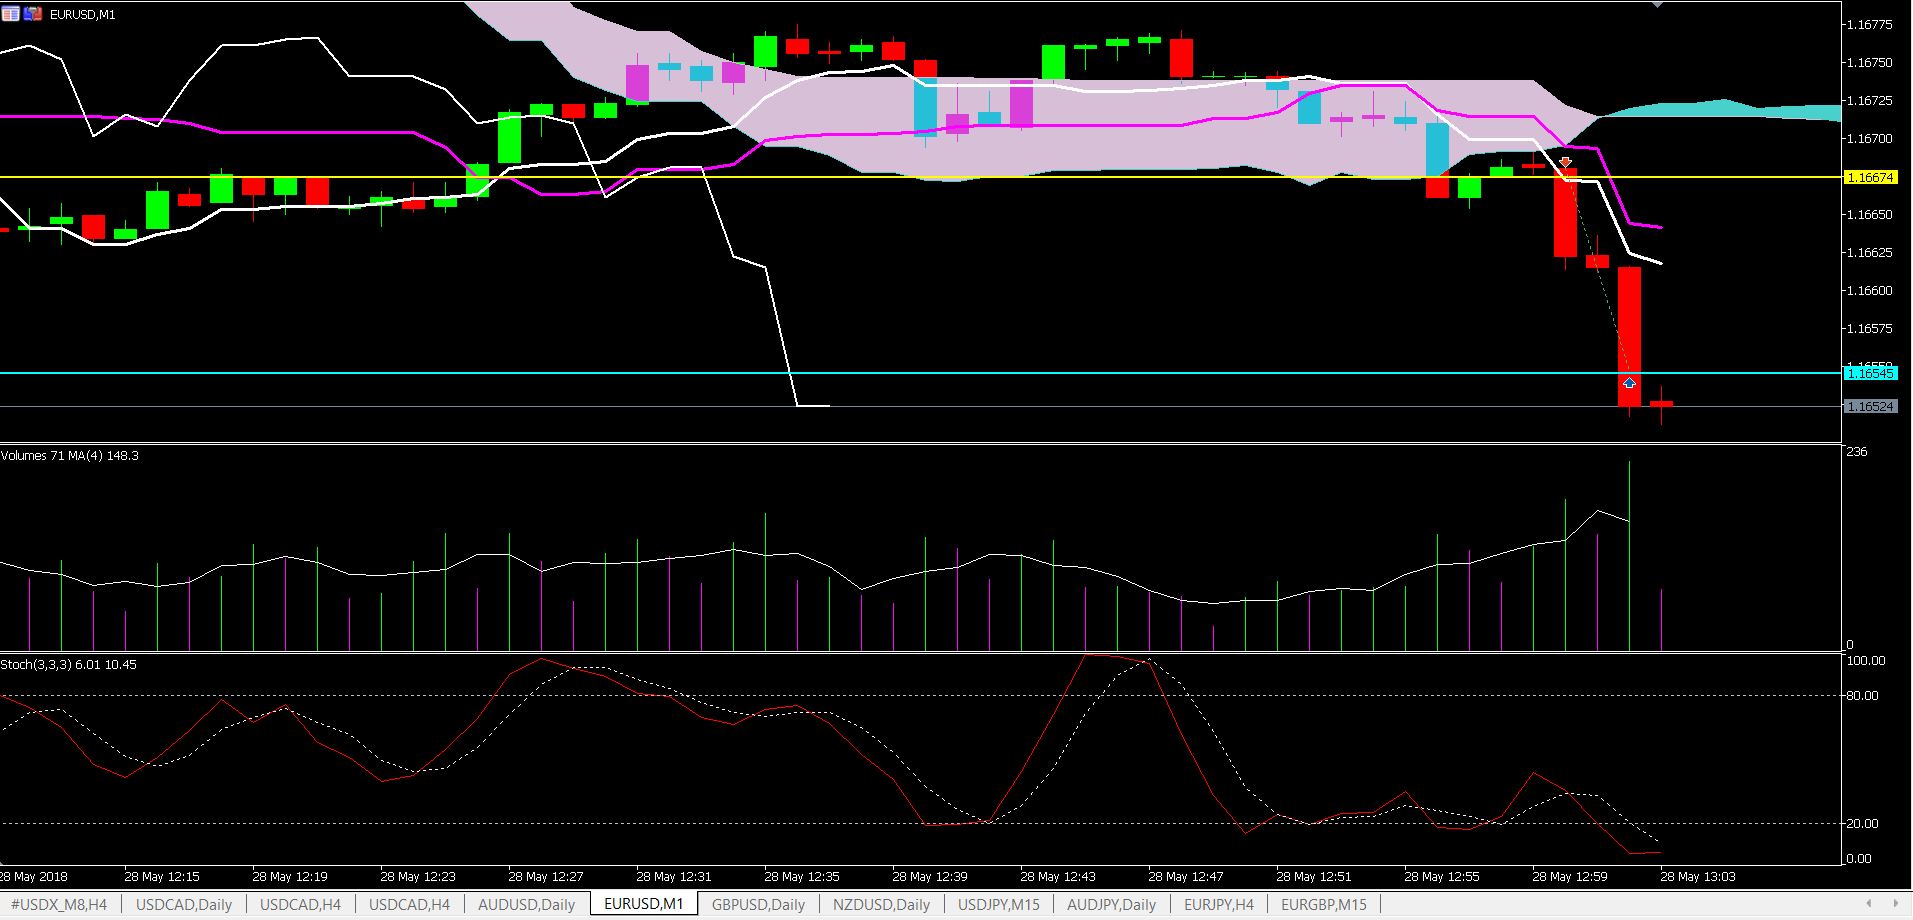Click the 100.00 stochastic scale value
Image resolution: width=1913 pixels, height=920 pixels.
tap(1866, 661)
